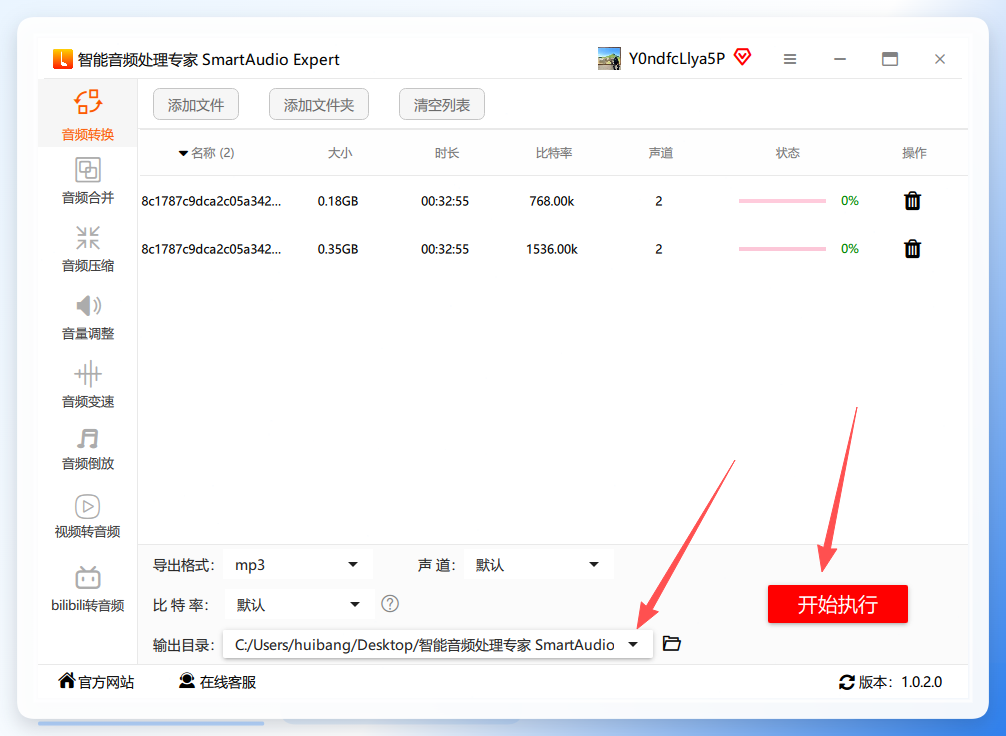Start processing with 开始执行 button
1006x736 pixels.
(838, 604)
